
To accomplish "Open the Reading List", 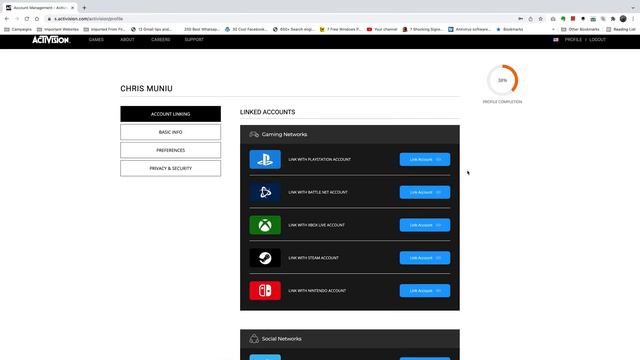I will pos(621,29).
